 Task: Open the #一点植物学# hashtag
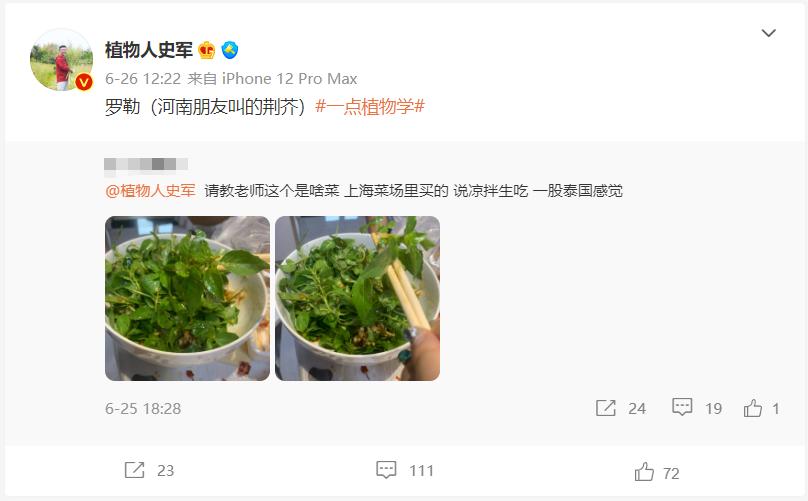(x=370, y=107)
